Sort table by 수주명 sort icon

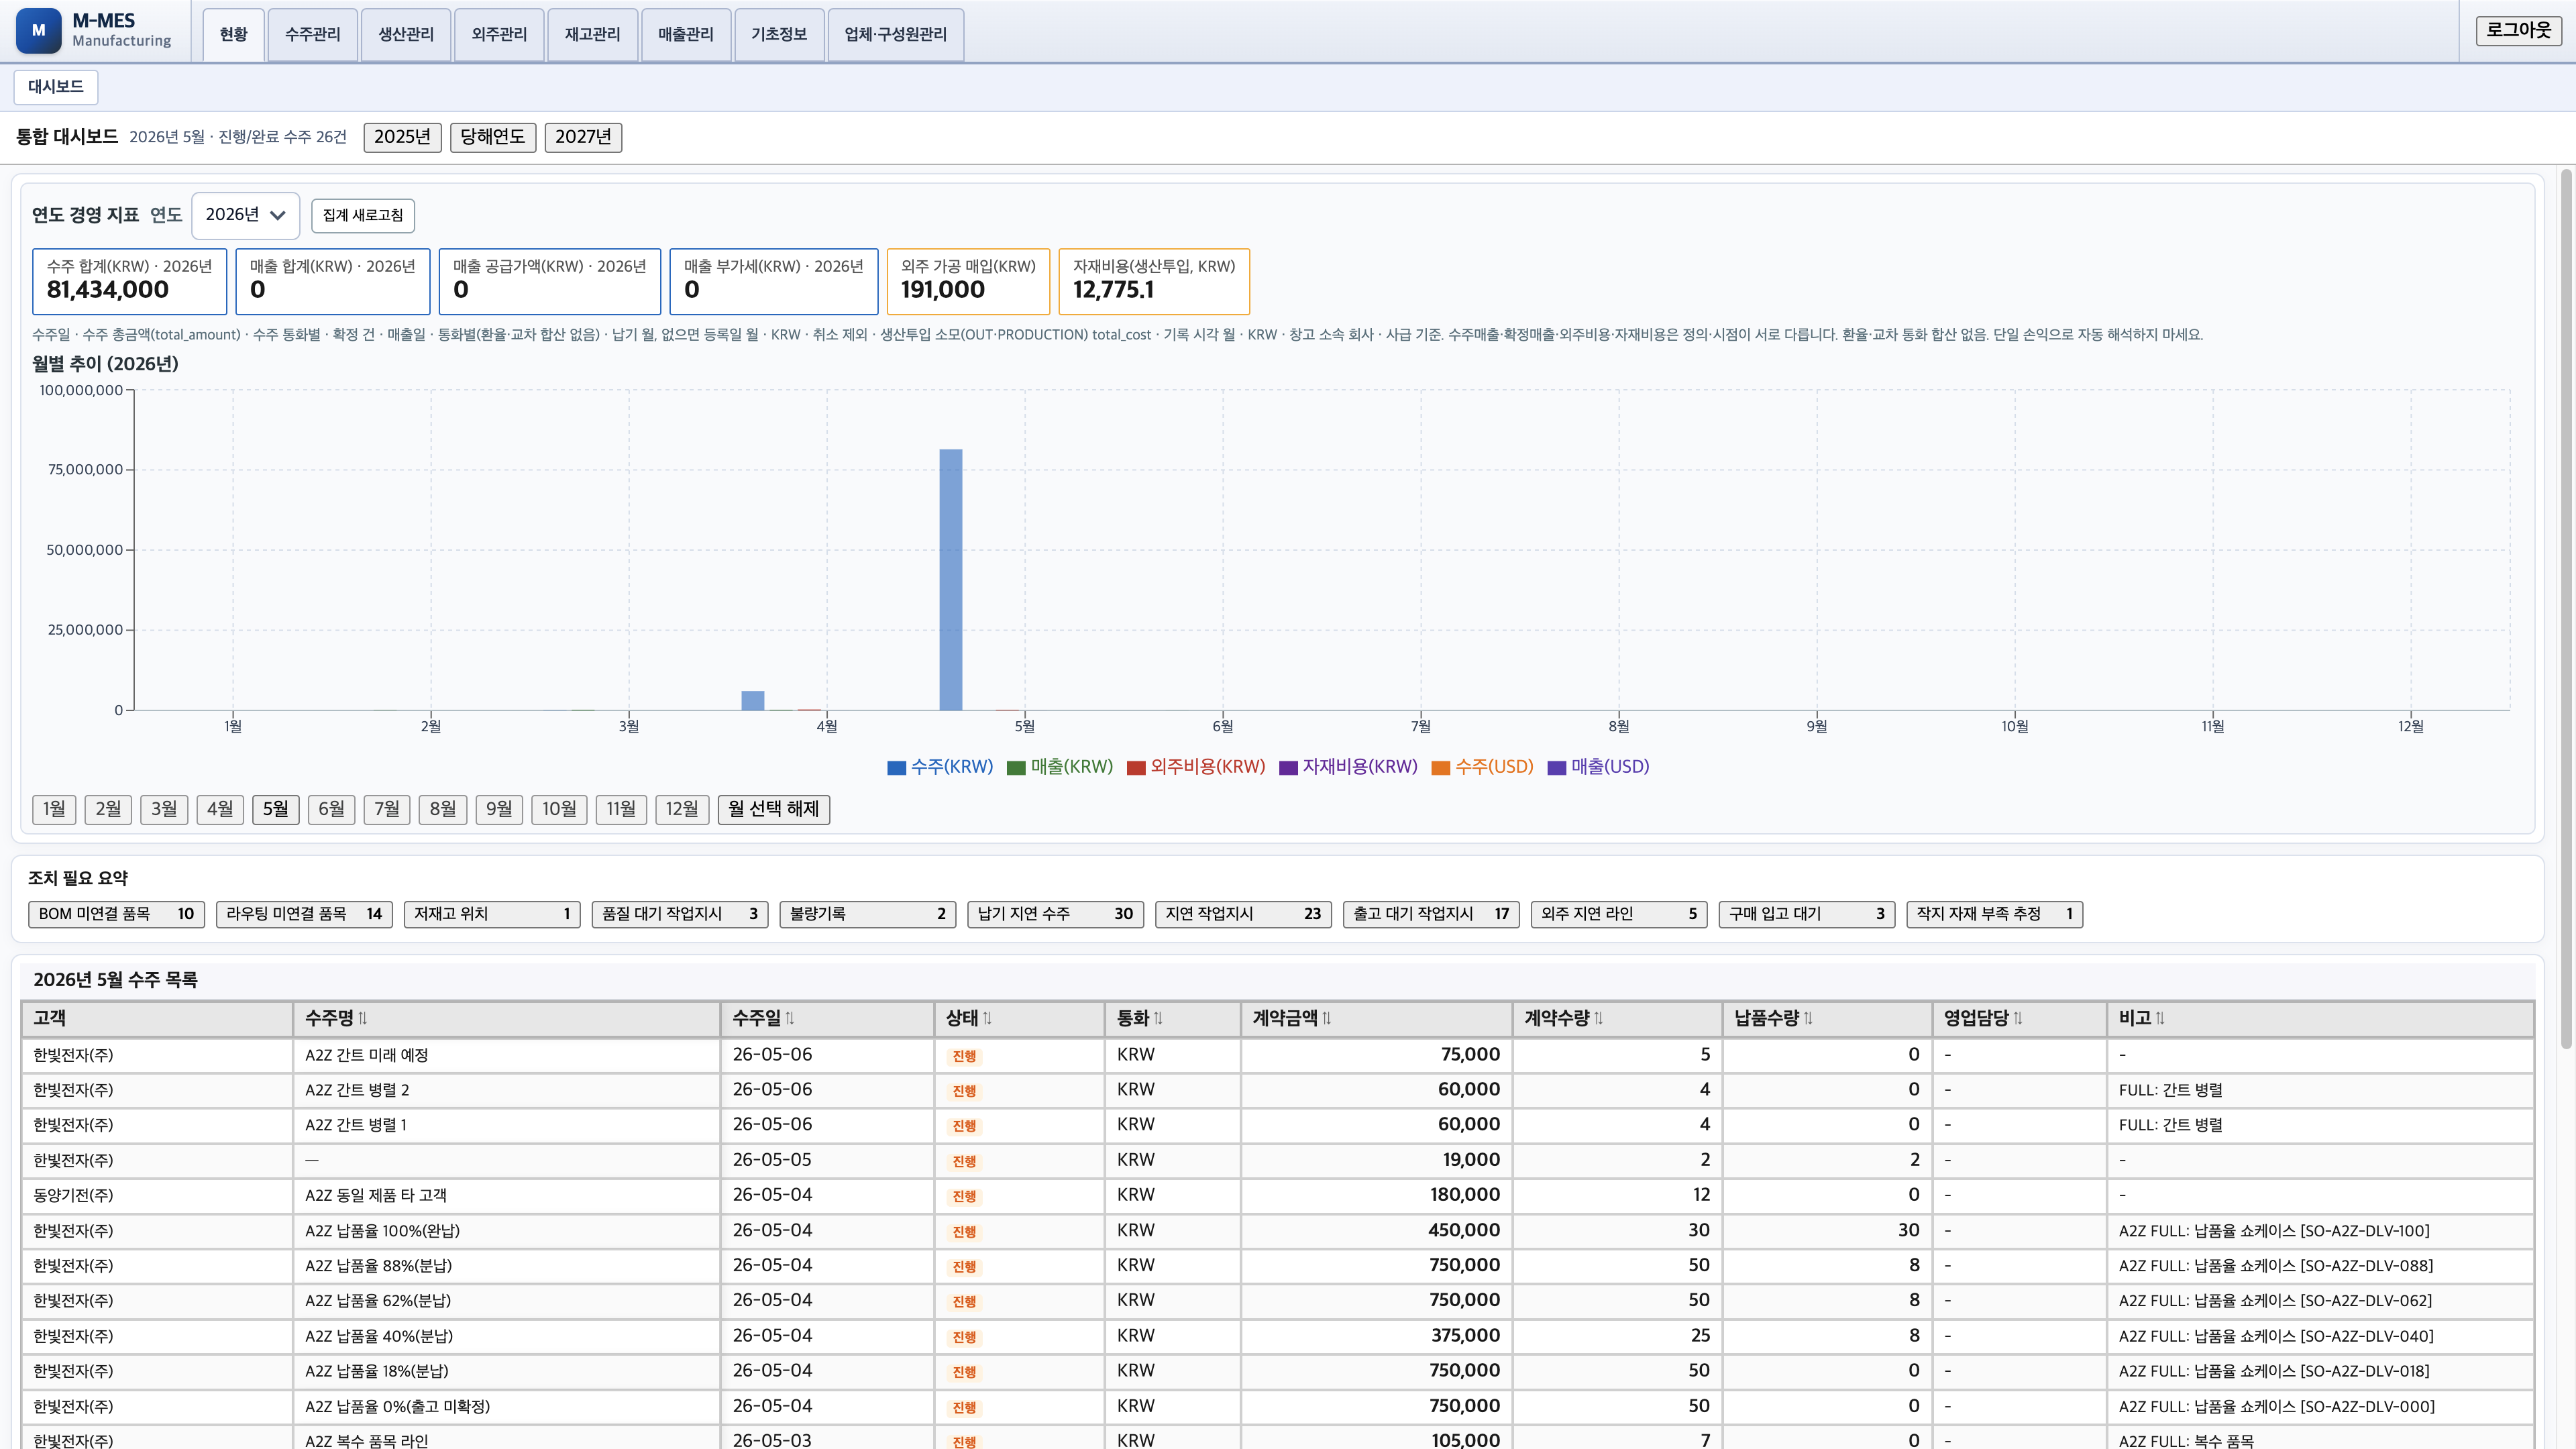coord(363,1018)
